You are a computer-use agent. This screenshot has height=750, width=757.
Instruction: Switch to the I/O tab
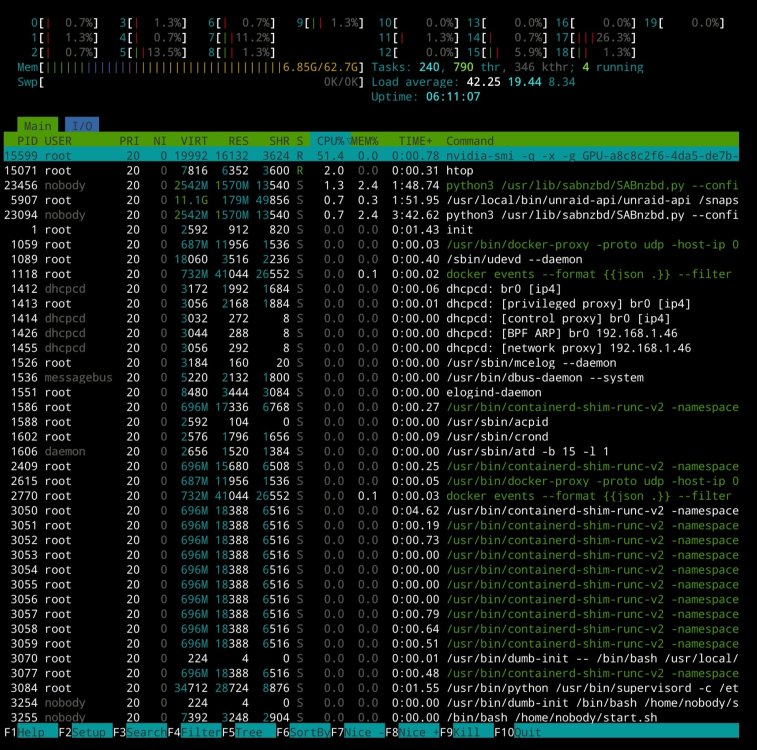point(82,125)
